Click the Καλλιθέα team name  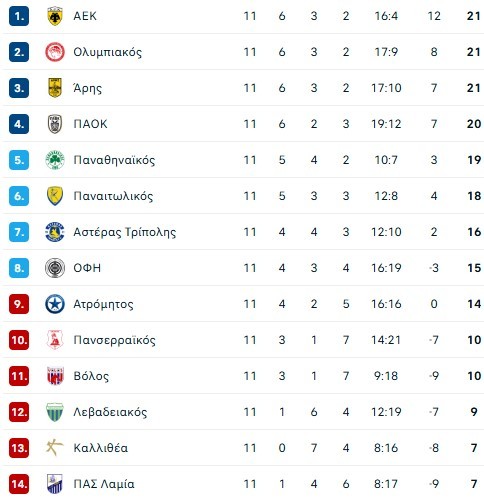(x=100, y=448)
